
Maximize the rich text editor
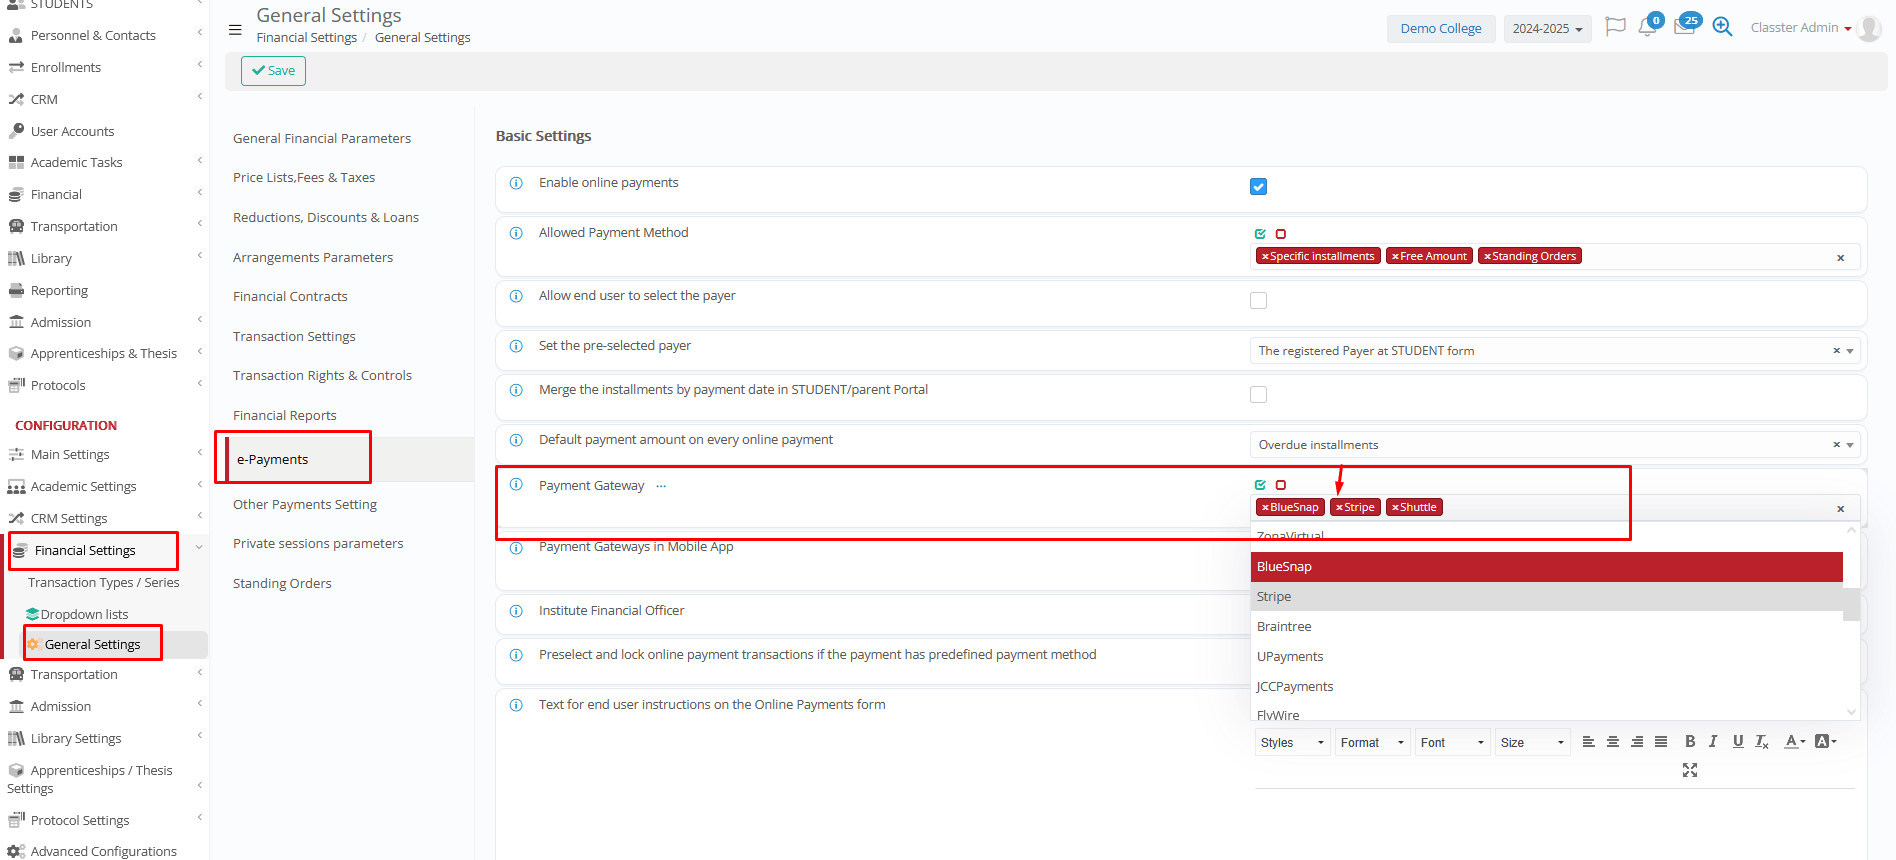point(1690,770)
